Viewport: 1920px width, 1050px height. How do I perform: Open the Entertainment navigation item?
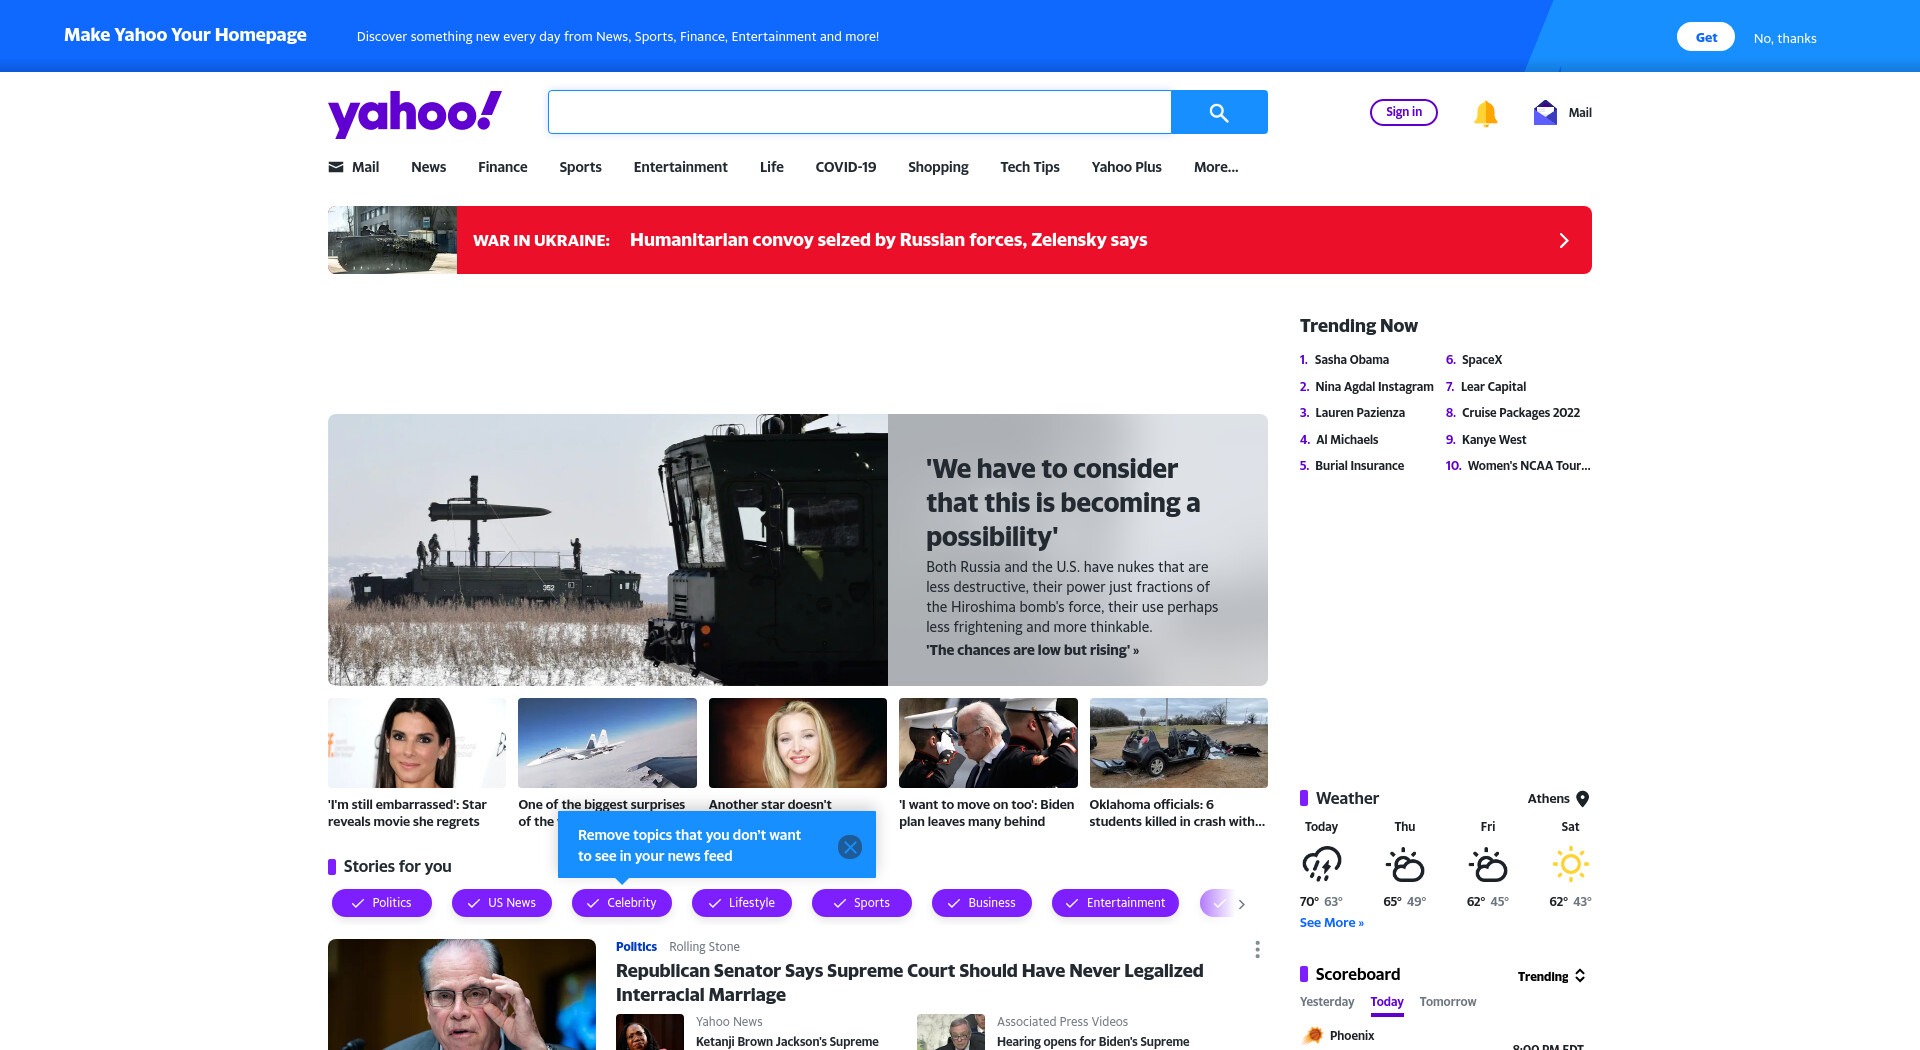pos(681,167)
